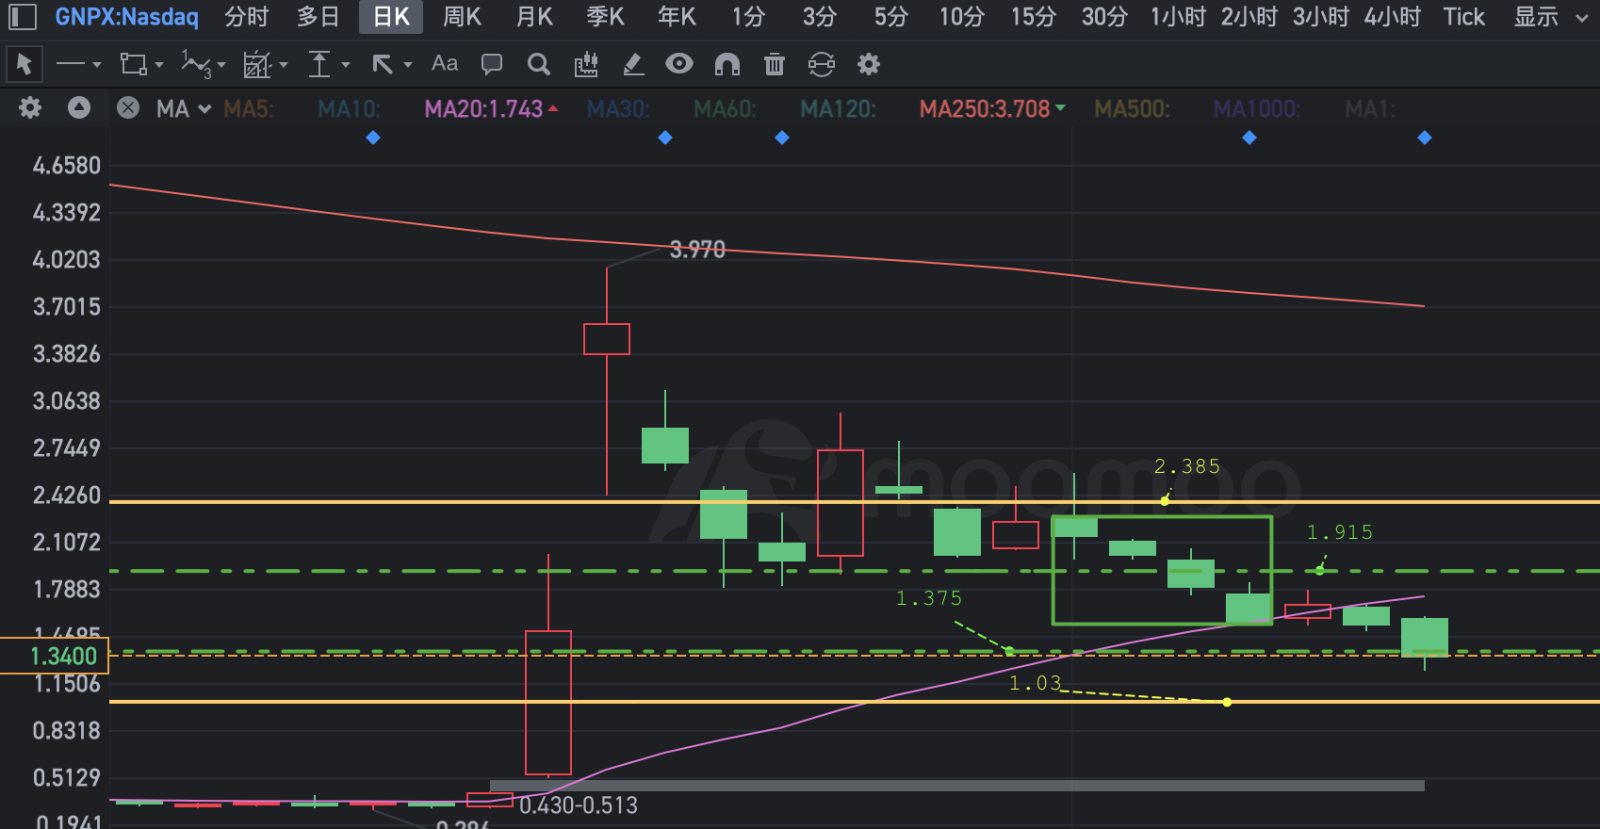Toggle the MA10 average line
The width and height of the screenshot is (1600, 829).
(x=349, y=109)
